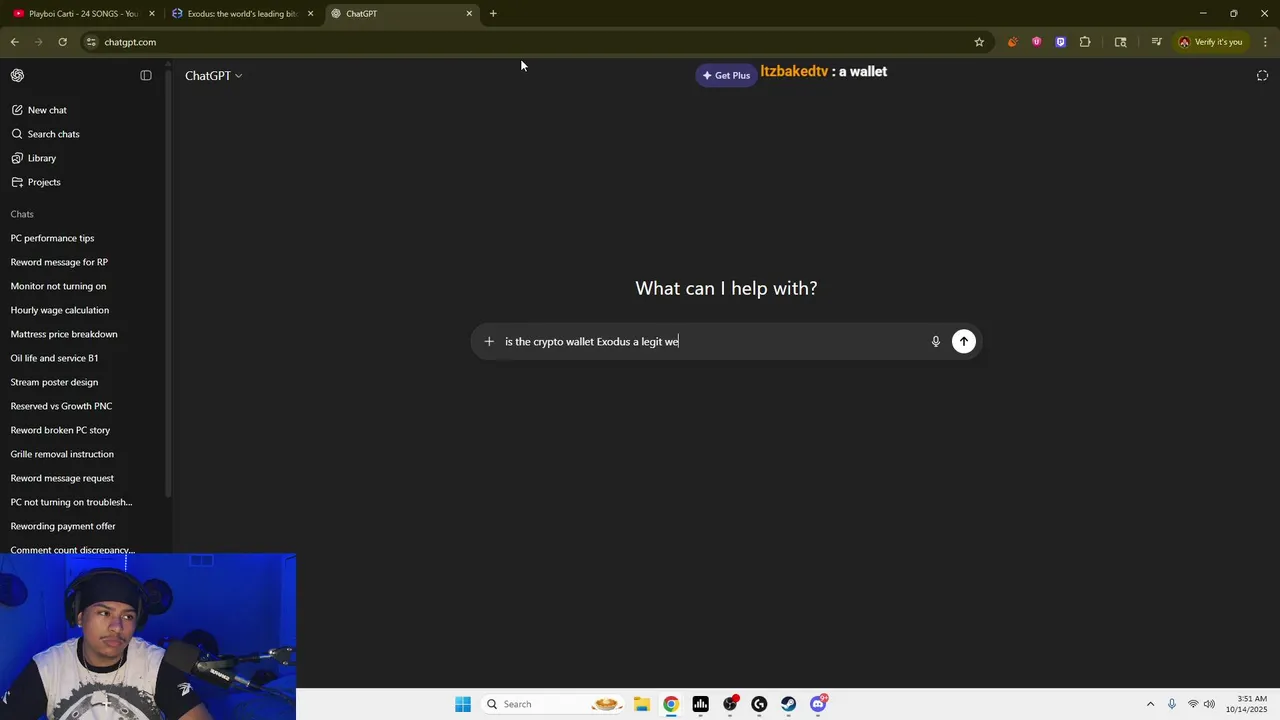Click the Get Plus button
This screenshot has width=1280, height=720.
(726, 75)
